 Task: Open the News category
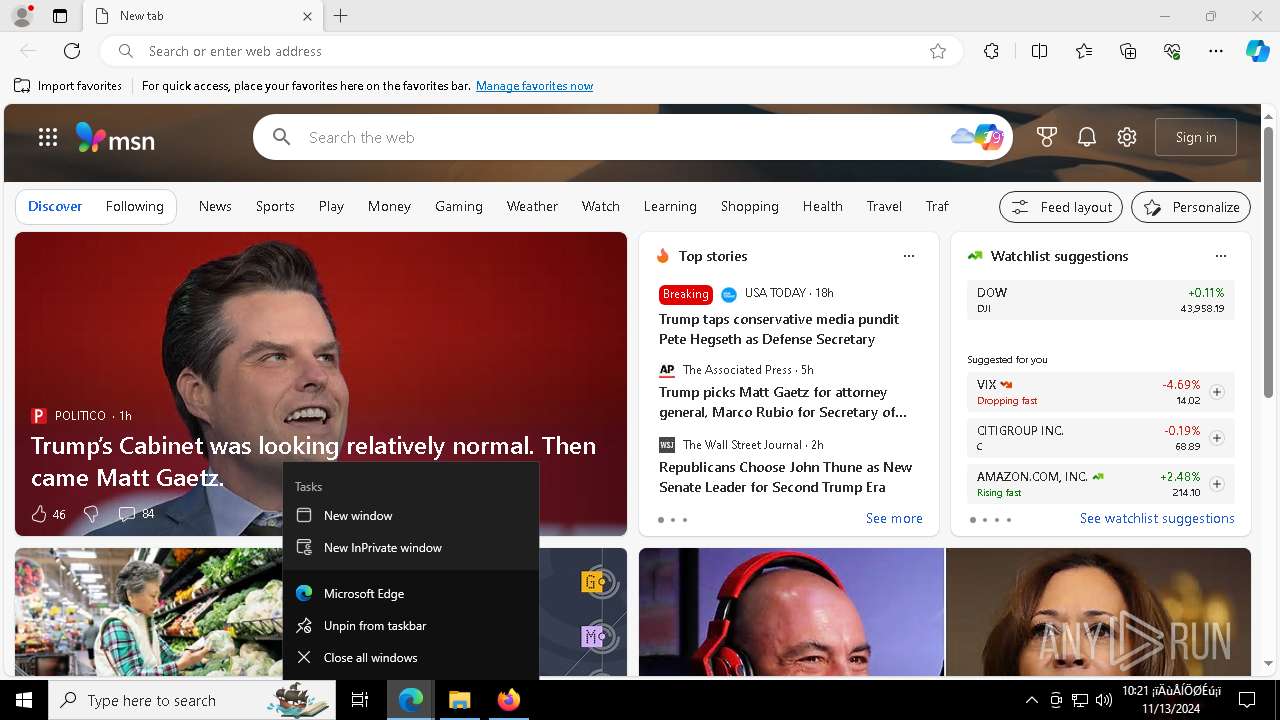(215, 206)
